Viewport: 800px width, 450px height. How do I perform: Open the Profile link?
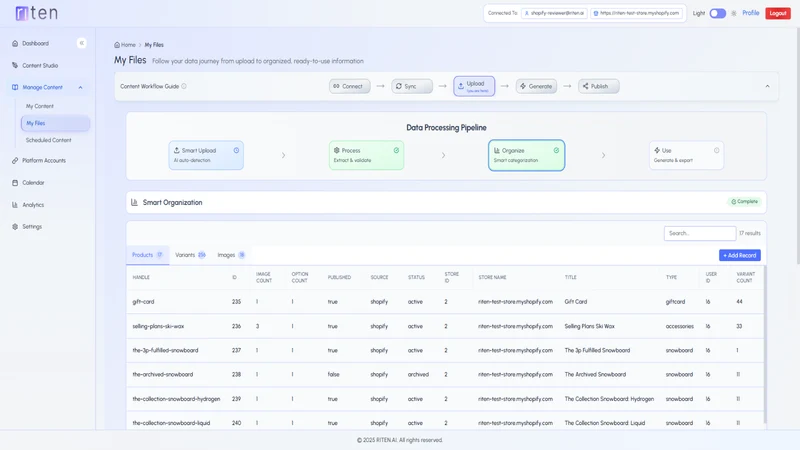pyautogui.click(x=751, y=13)
